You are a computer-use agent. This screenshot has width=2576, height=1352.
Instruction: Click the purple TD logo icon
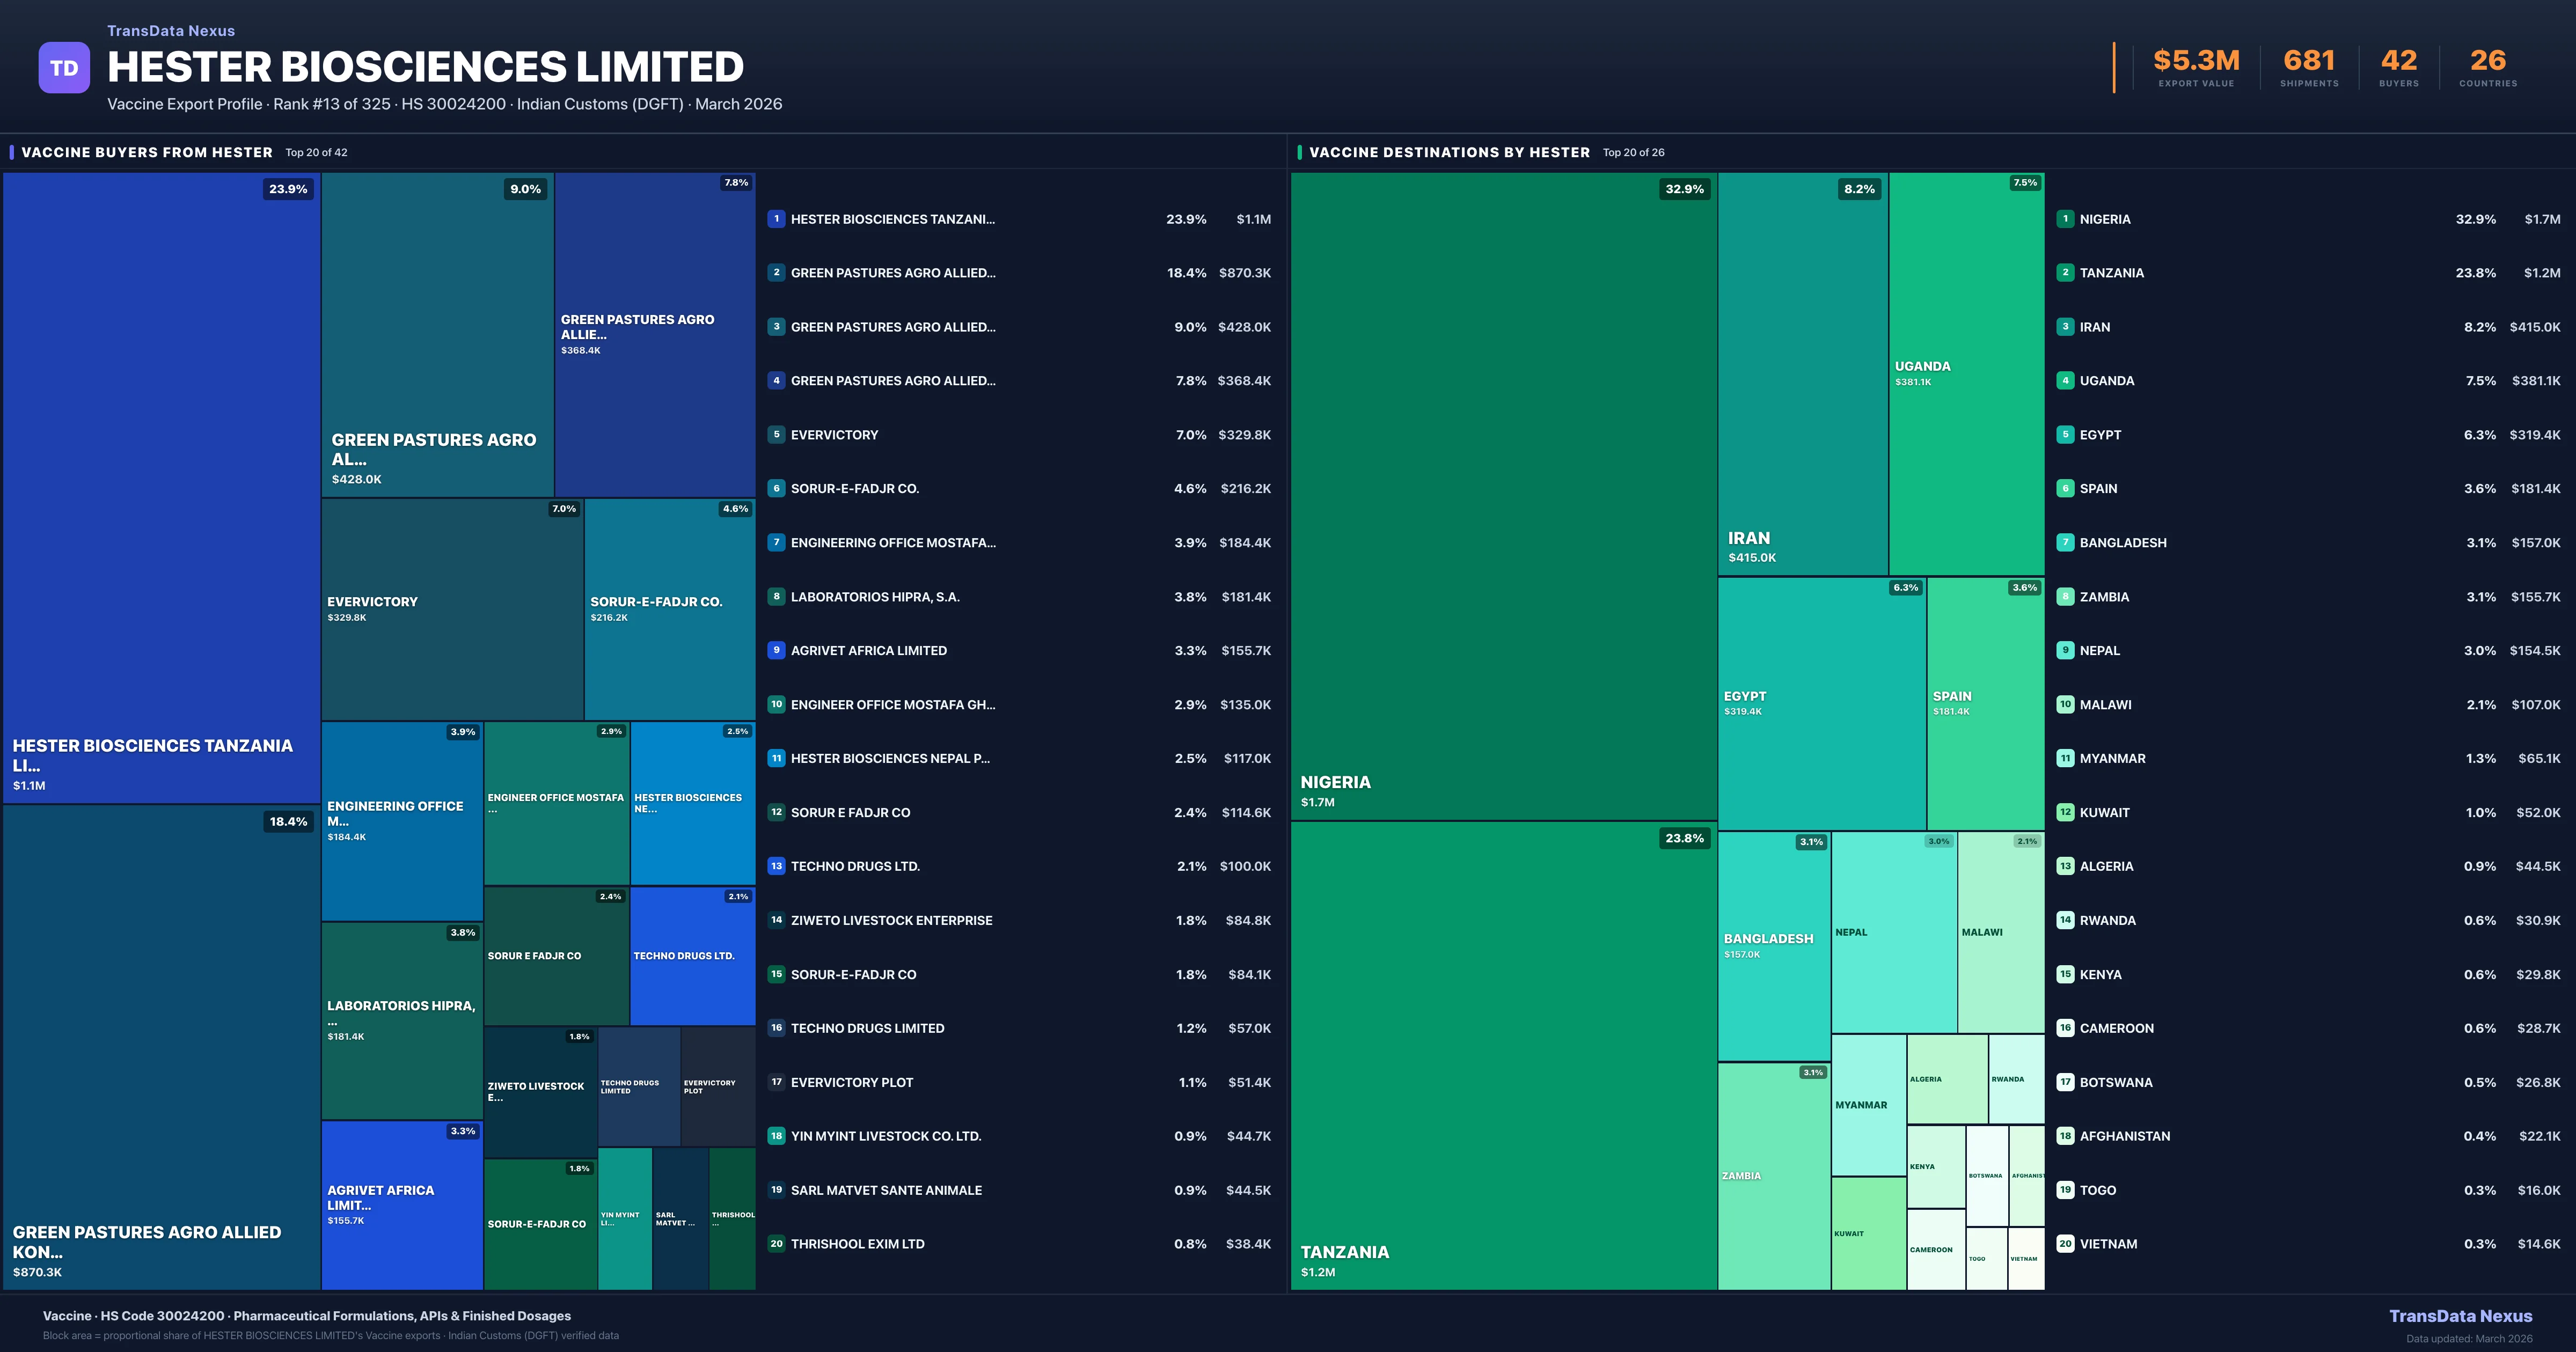coord(64,68)
